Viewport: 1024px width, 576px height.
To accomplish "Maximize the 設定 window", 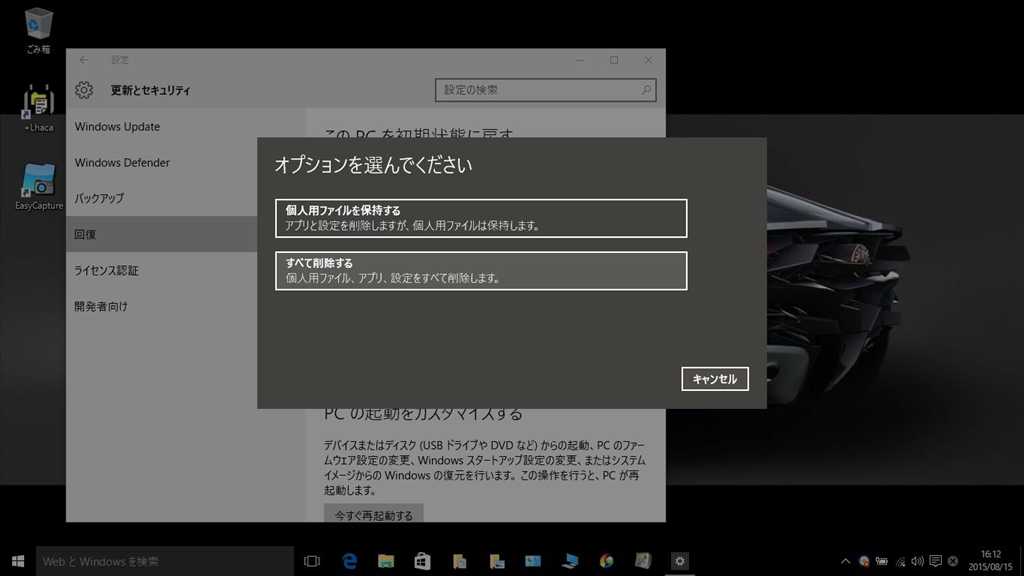I will coord(614,60).
